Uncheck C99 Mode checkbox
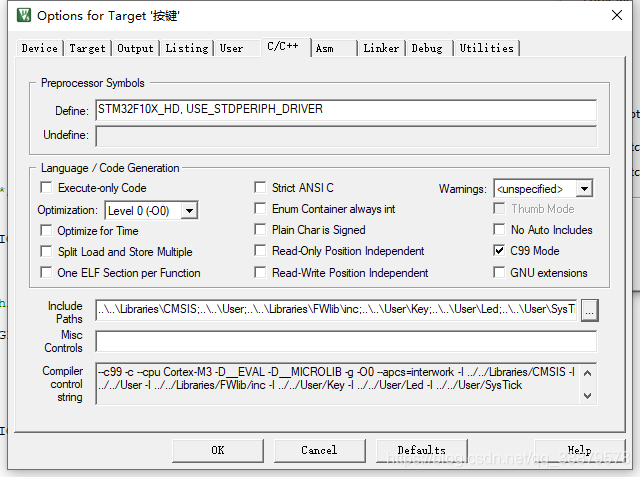This screenshot has width=640, height=477. 499,250
